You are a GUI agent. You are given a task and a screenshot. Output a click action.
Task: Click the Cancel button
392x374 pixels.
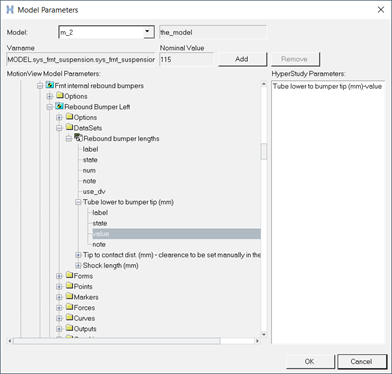tap(362, 361)
